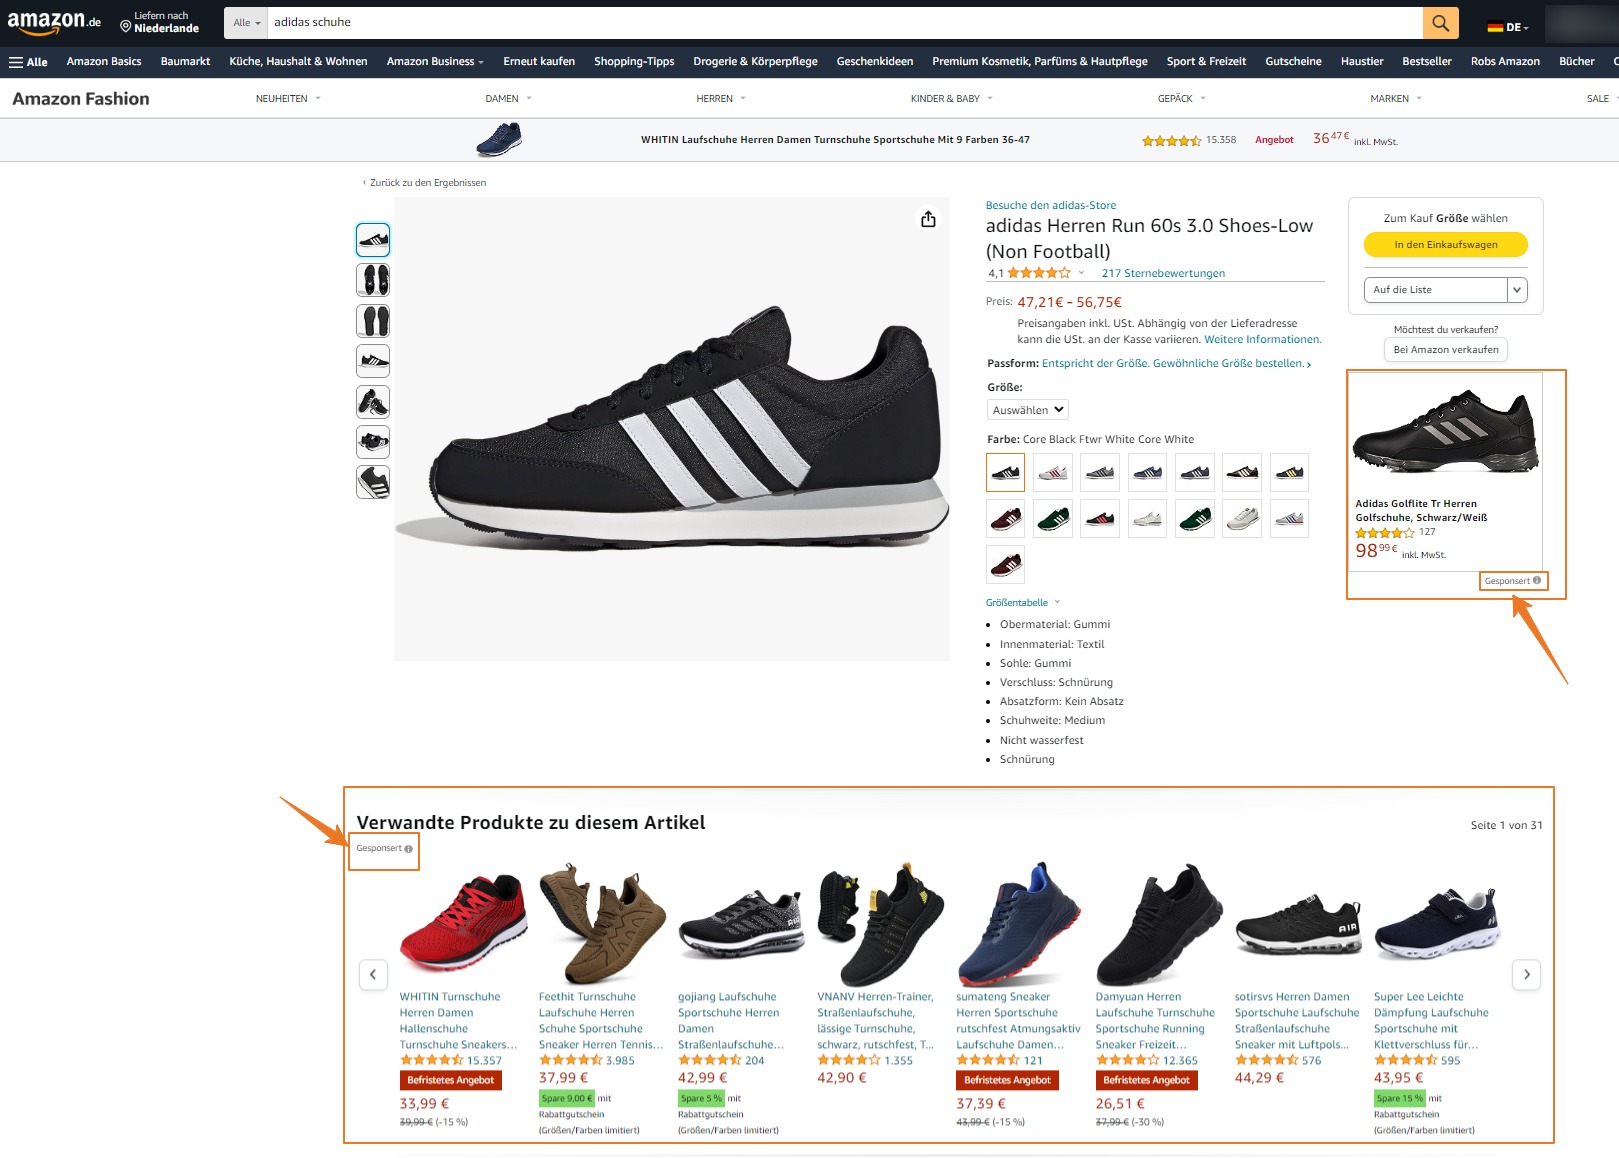This screenshot has width=1619, height=1158.
Task: Expand MARKEN fashion menu
Action: 1395,99
